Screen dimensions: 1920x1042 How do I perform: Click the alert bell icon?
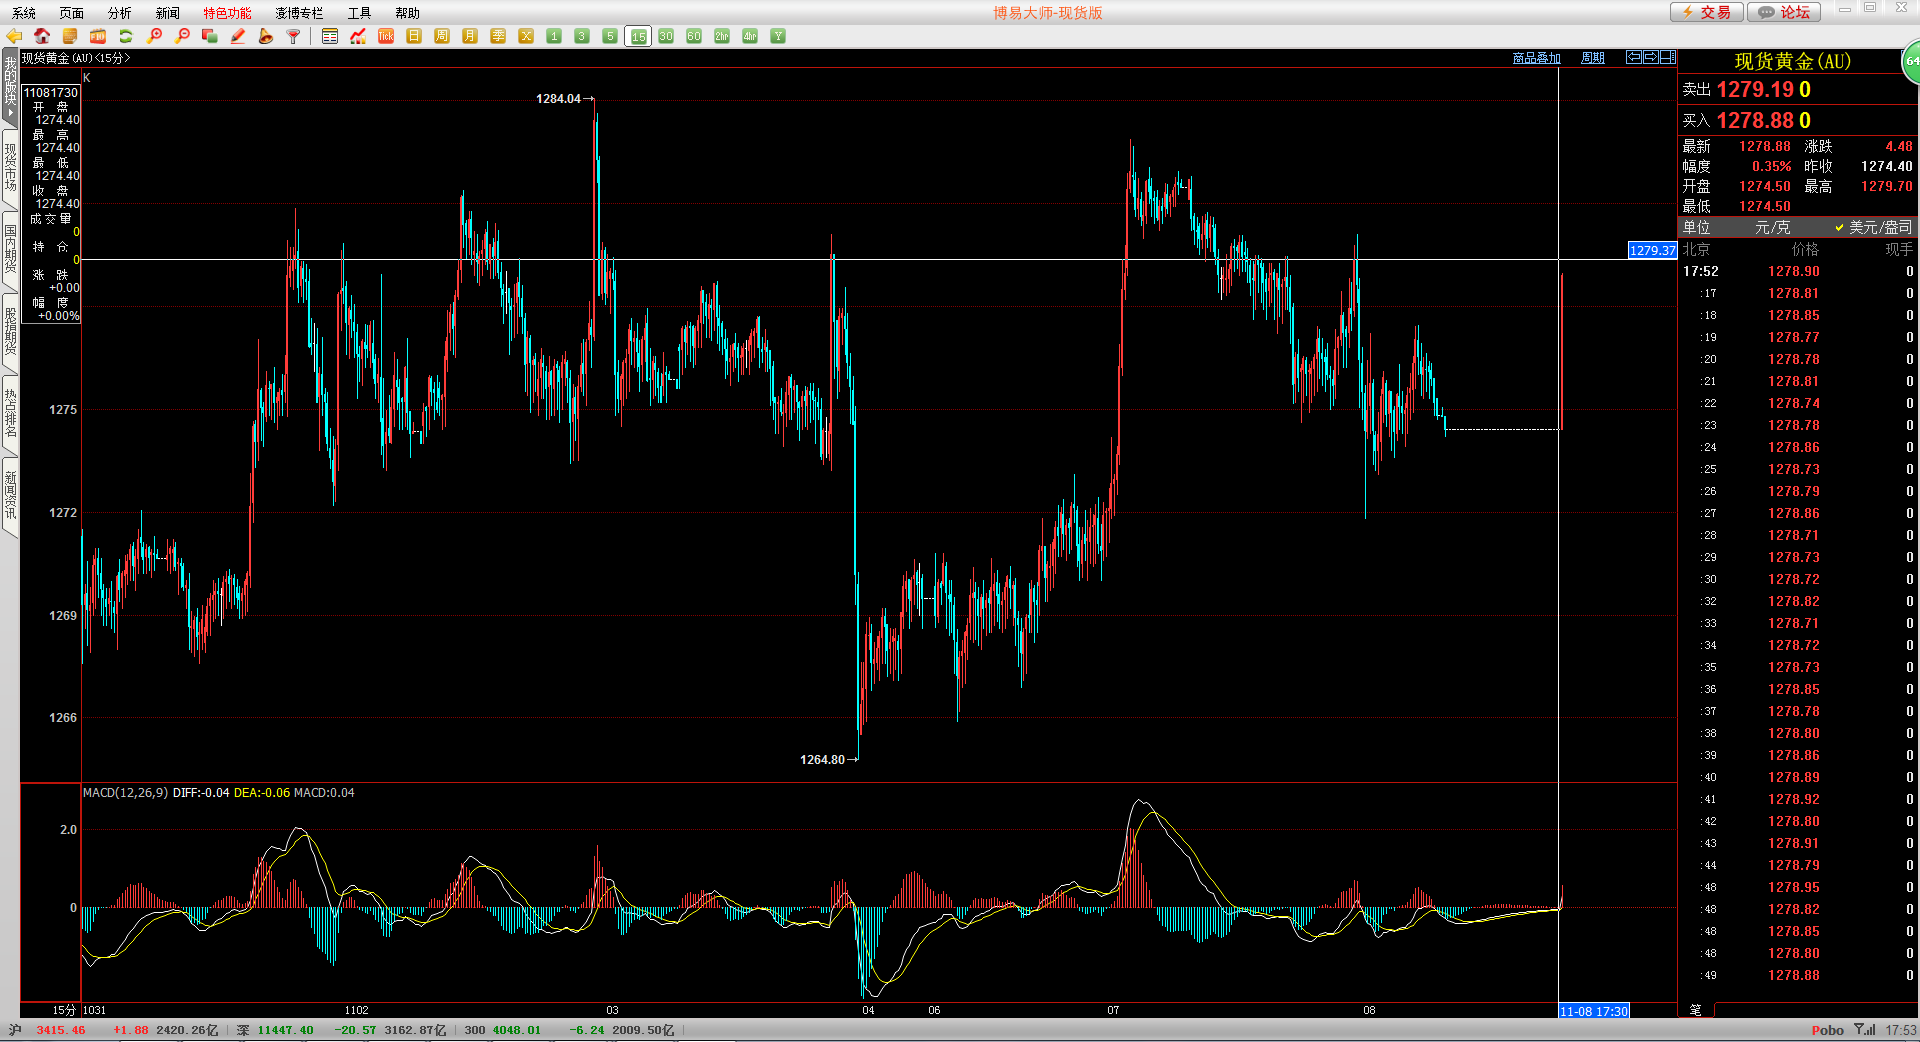[266, 36]
